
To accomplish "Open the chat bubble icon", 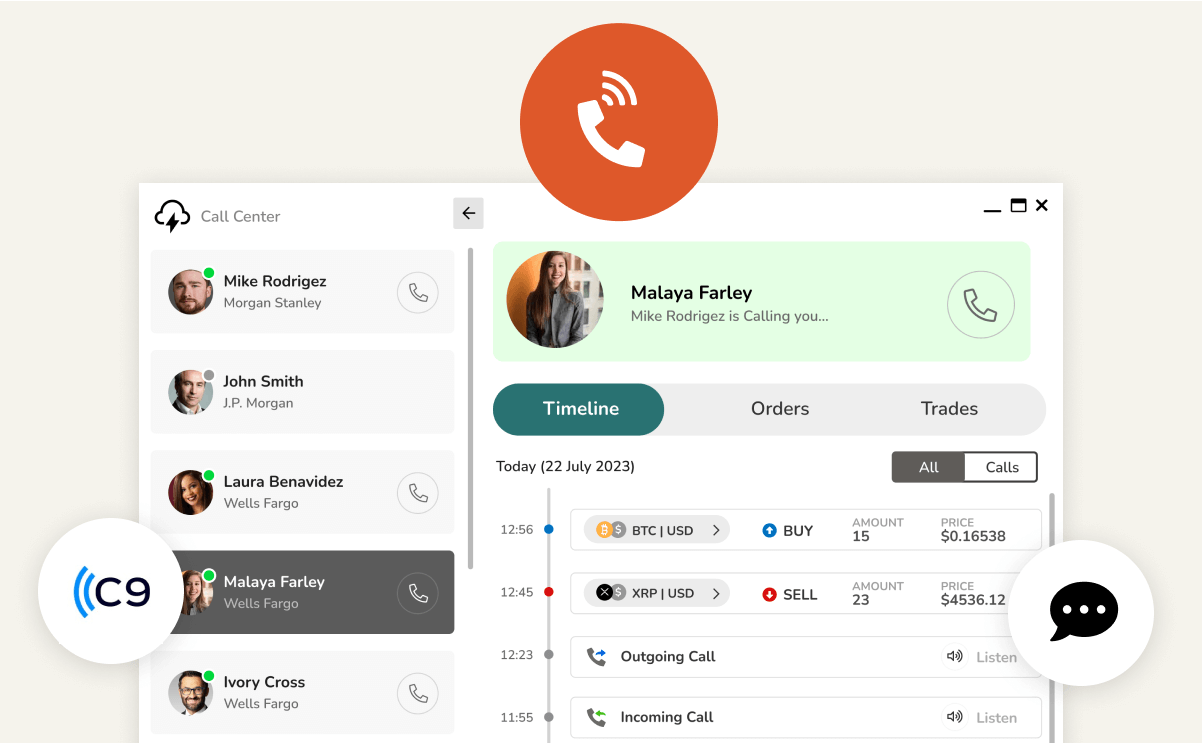I will (1083, 611).
